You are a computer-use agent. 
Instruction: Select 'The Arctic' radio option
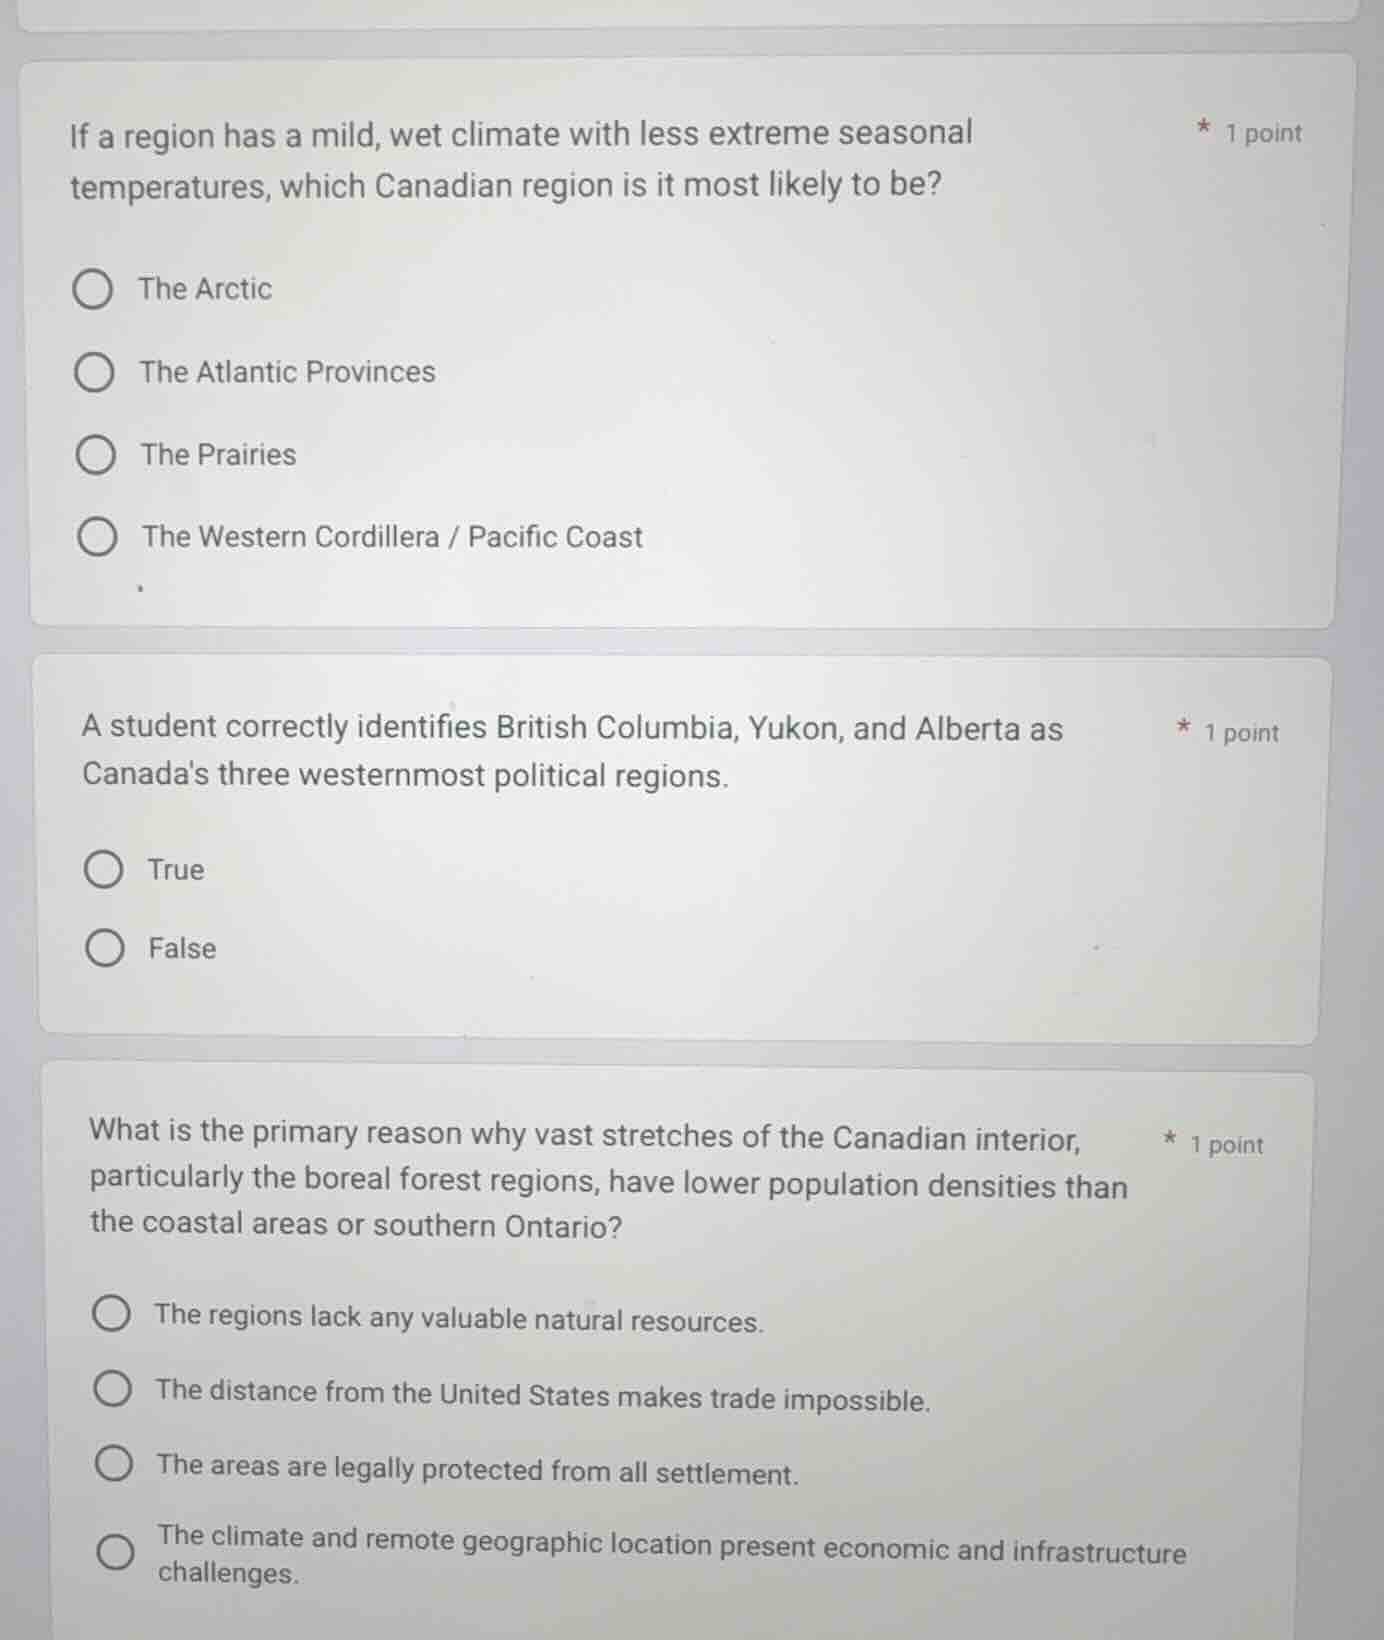(93, 290)
